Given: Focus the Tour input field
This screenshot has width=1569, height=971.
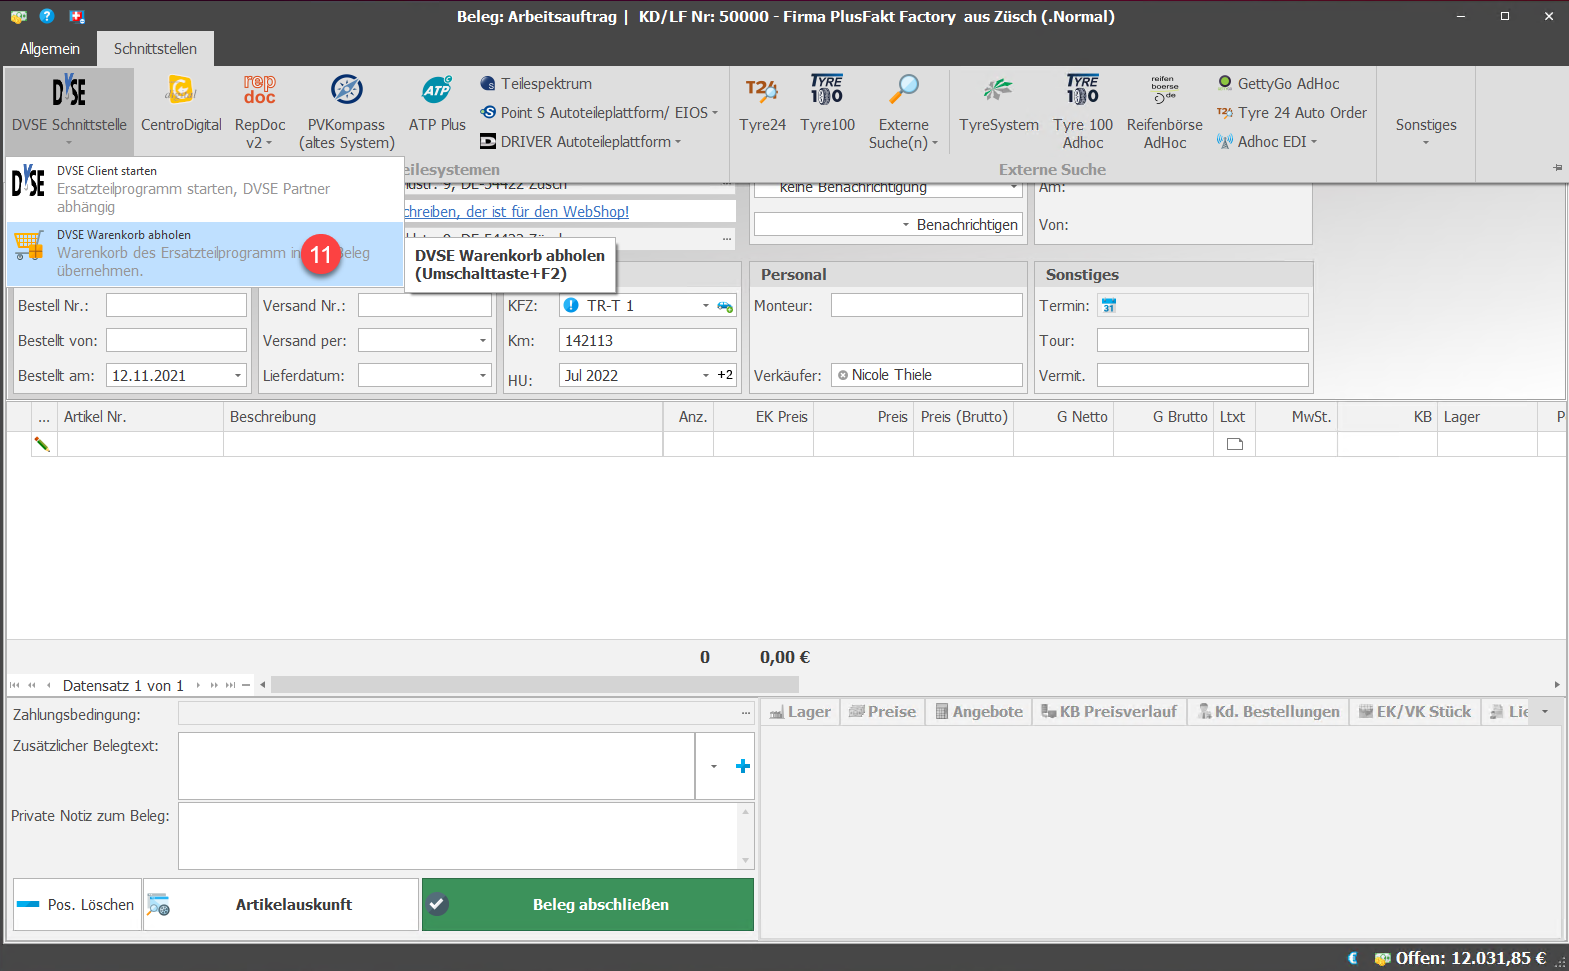Looking at the screenshot, I should click(x=1202, y=340).
